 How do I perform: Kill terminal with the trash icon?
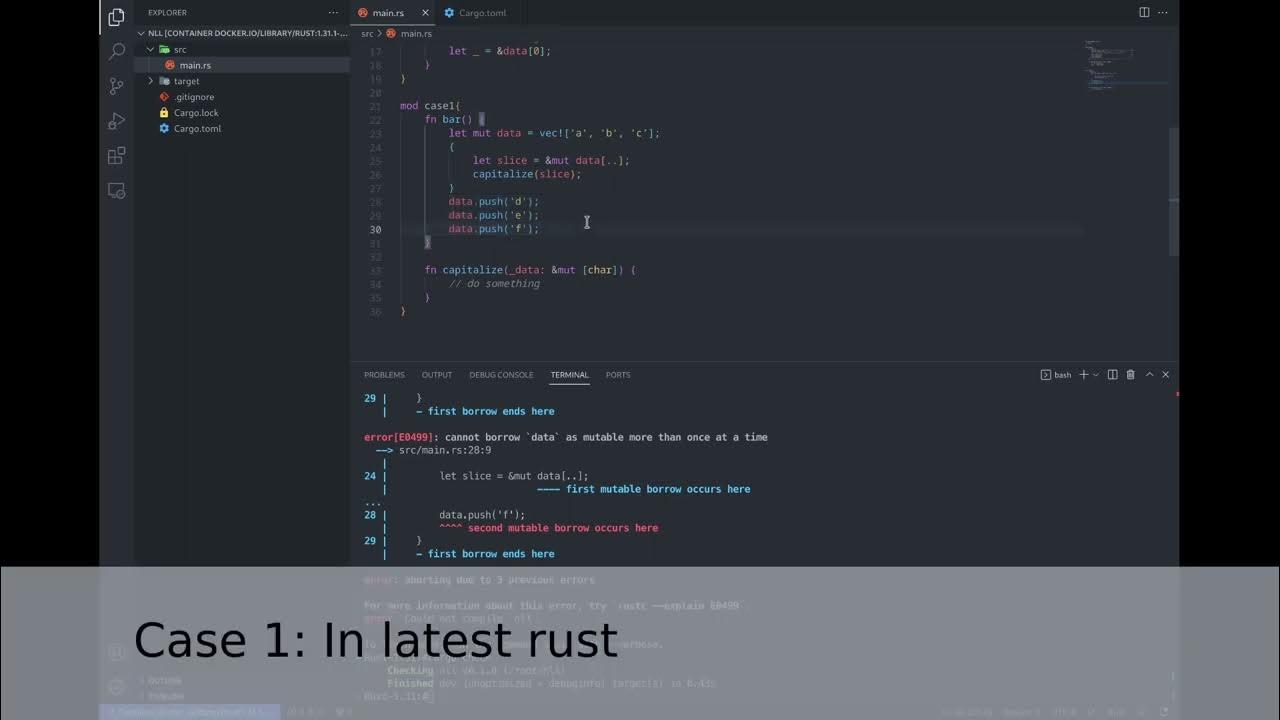[x=1131, y=375]
